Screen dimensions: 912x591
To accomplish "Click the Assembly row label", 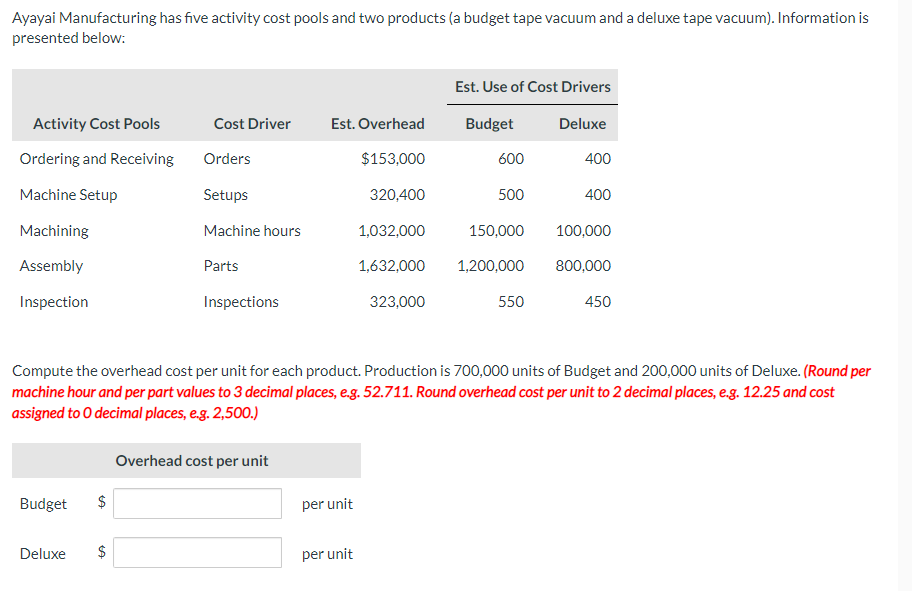I will [51, 265].
